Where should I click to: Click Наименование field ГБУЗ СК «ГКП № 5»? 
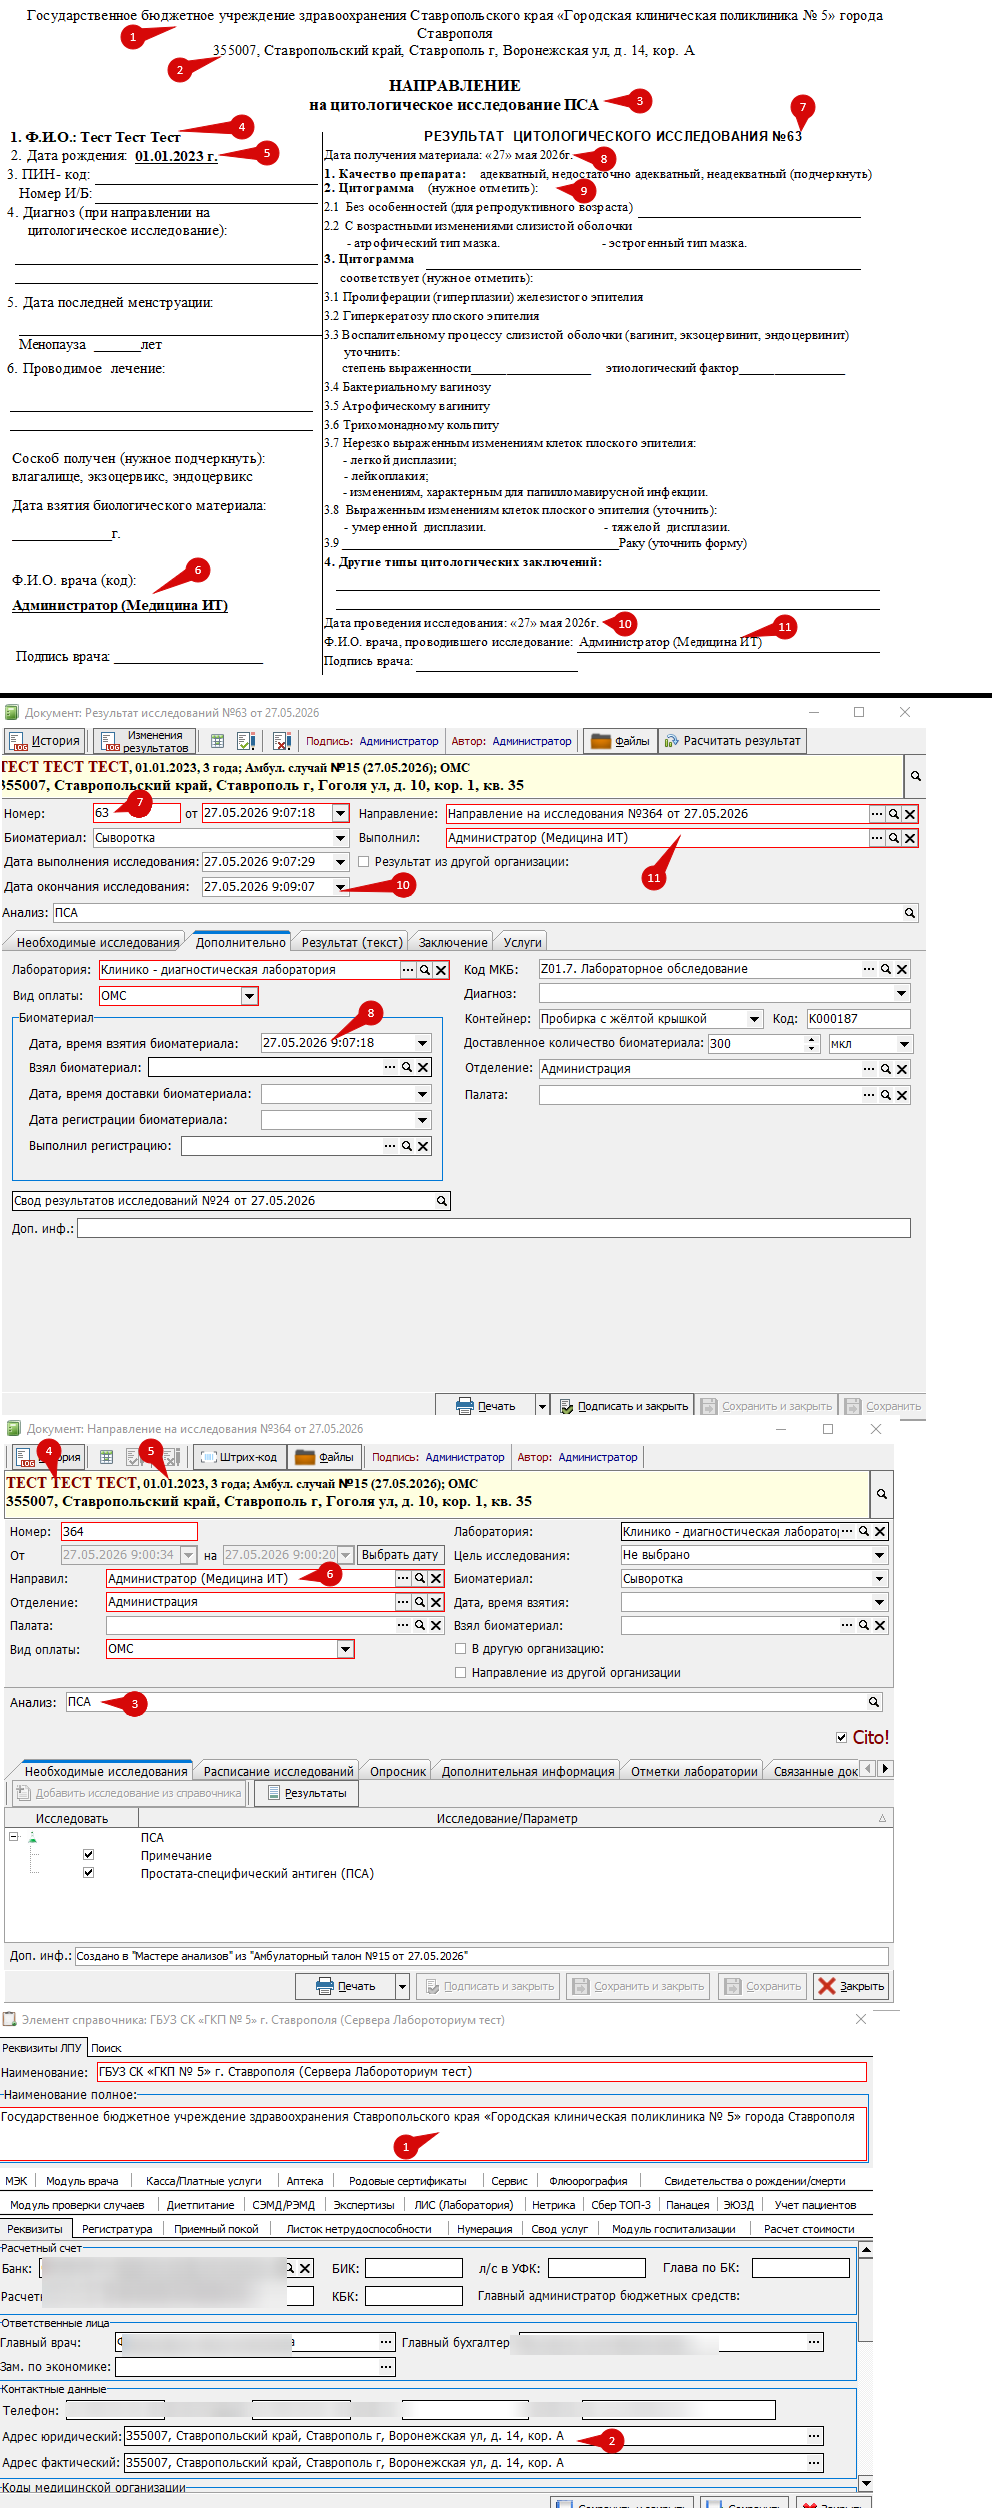(x=481, y=2072)
